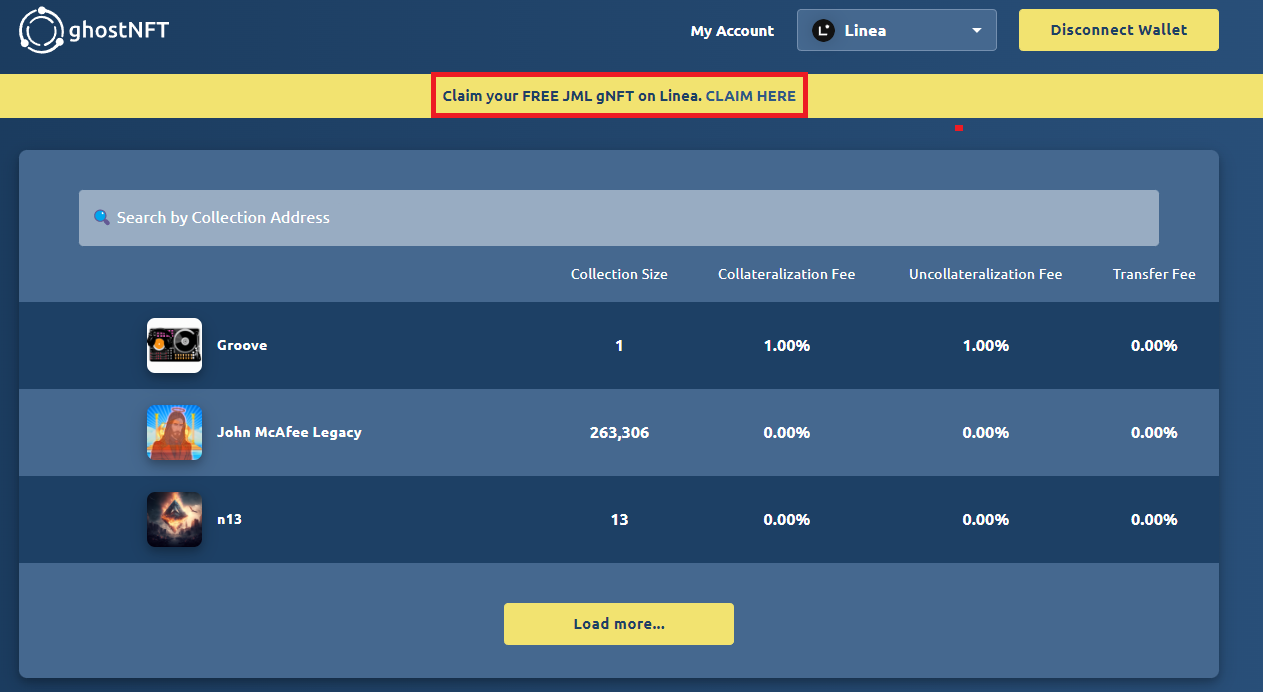Click the Transfer Fee column header
The height and width of the screenshot is (692, 1263).
tap(1154, 274)
